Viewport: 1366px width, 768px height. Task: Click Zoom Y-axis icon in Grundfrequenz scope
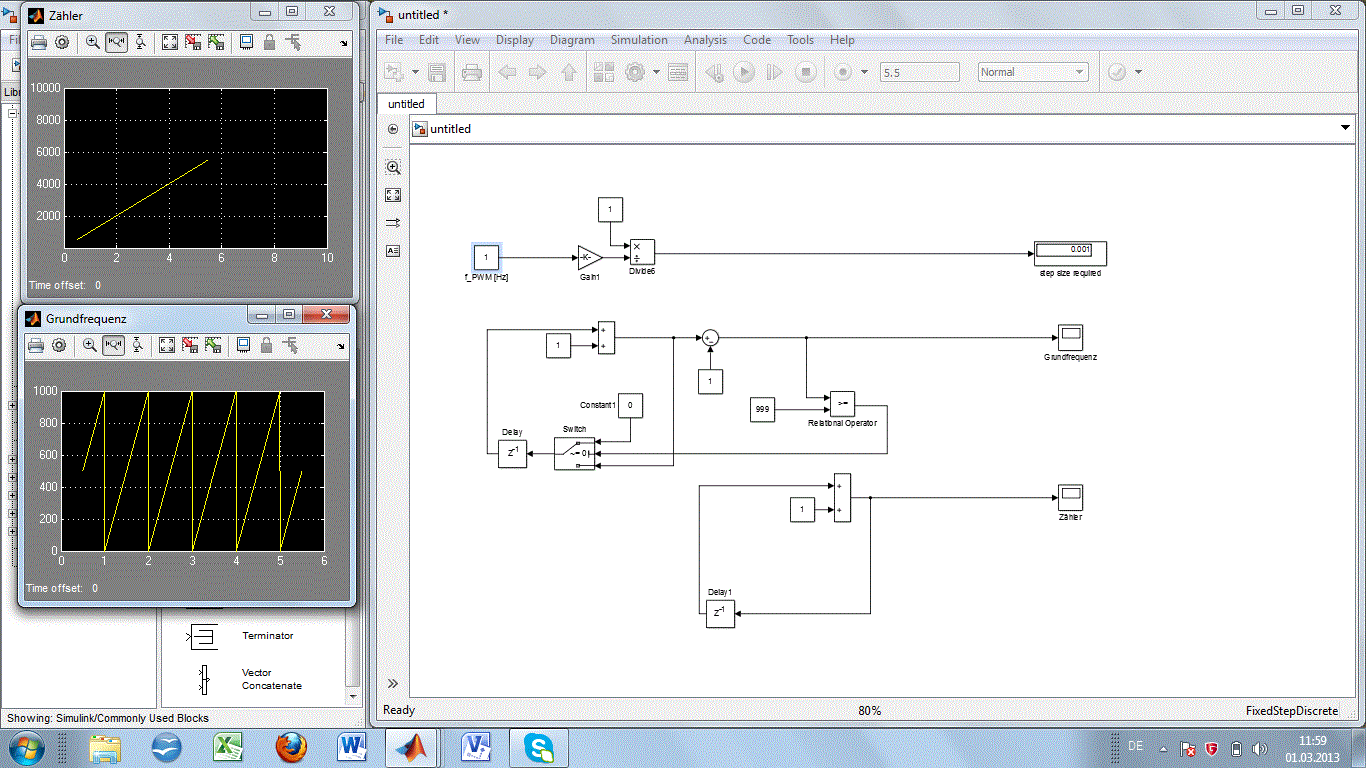[137, 345]
